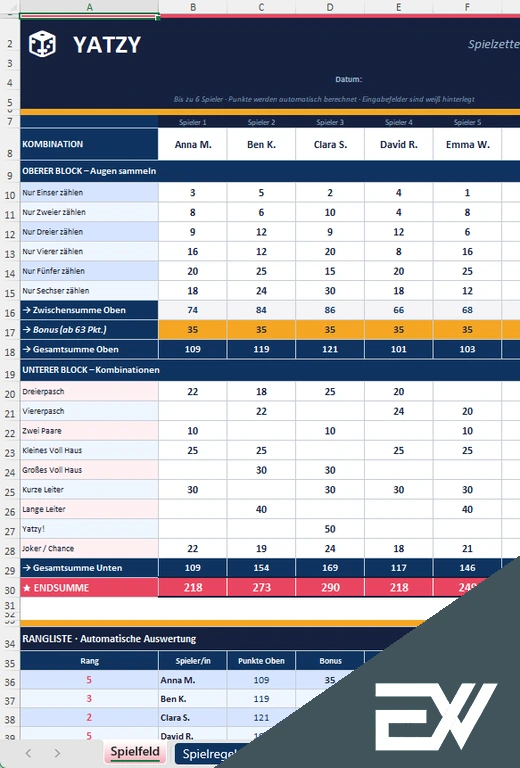Switch to the Spielregeln sheet tab
520x768 pixels.
210,753
